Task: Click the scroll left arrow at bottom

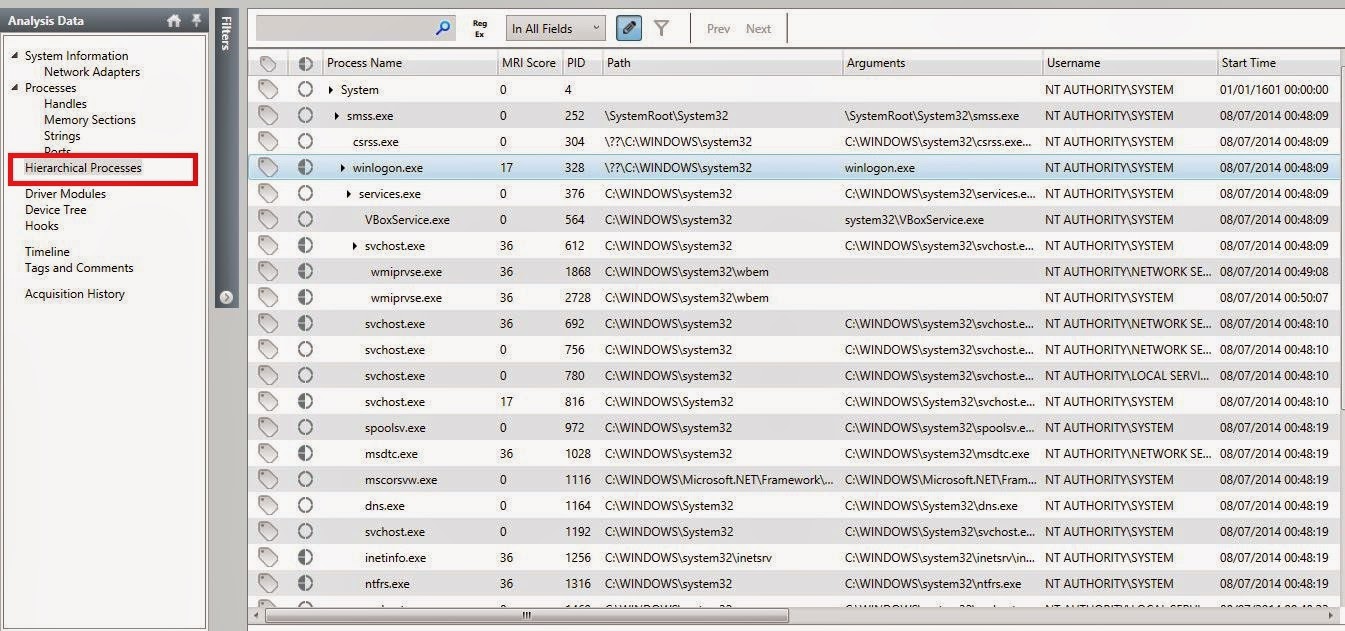Action: (x=258, y=616)
